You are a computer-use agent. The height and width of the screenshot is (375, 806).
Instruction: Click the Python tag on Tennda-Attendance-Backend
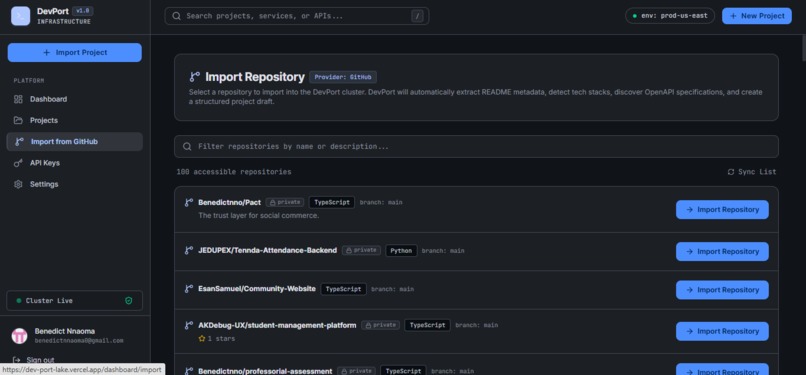pyautogui.click(x=401, y=251)
